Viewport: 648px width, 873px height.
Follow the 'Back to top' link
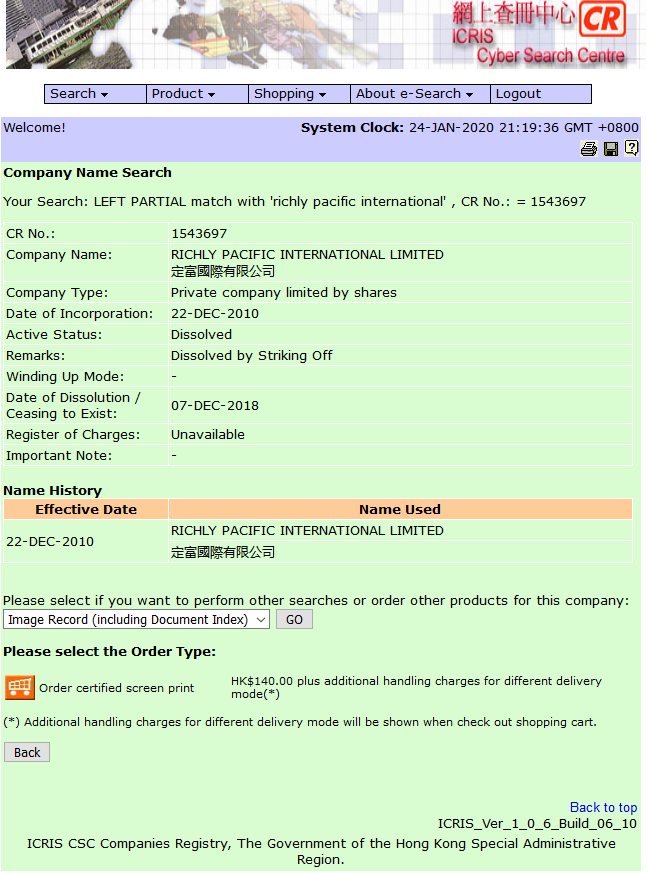[x=603, y=807]
